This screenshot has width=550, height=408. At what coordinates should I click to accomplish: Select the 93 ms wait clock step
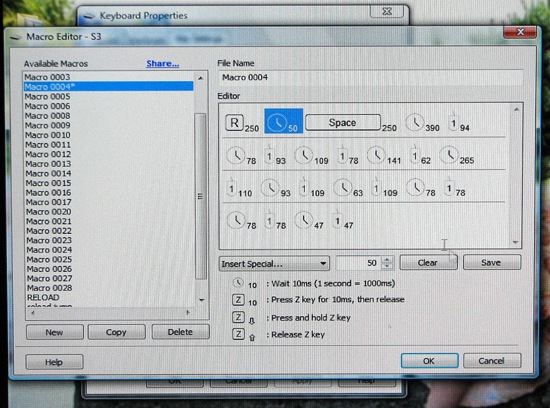[276, 188]
